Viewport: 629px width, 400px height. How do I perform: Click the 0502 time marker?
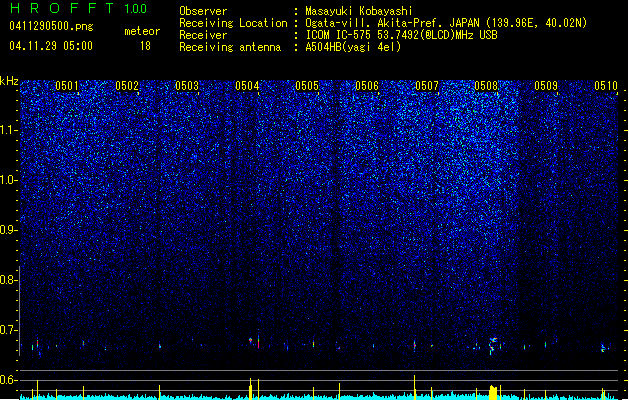click(x=127, y=86)
